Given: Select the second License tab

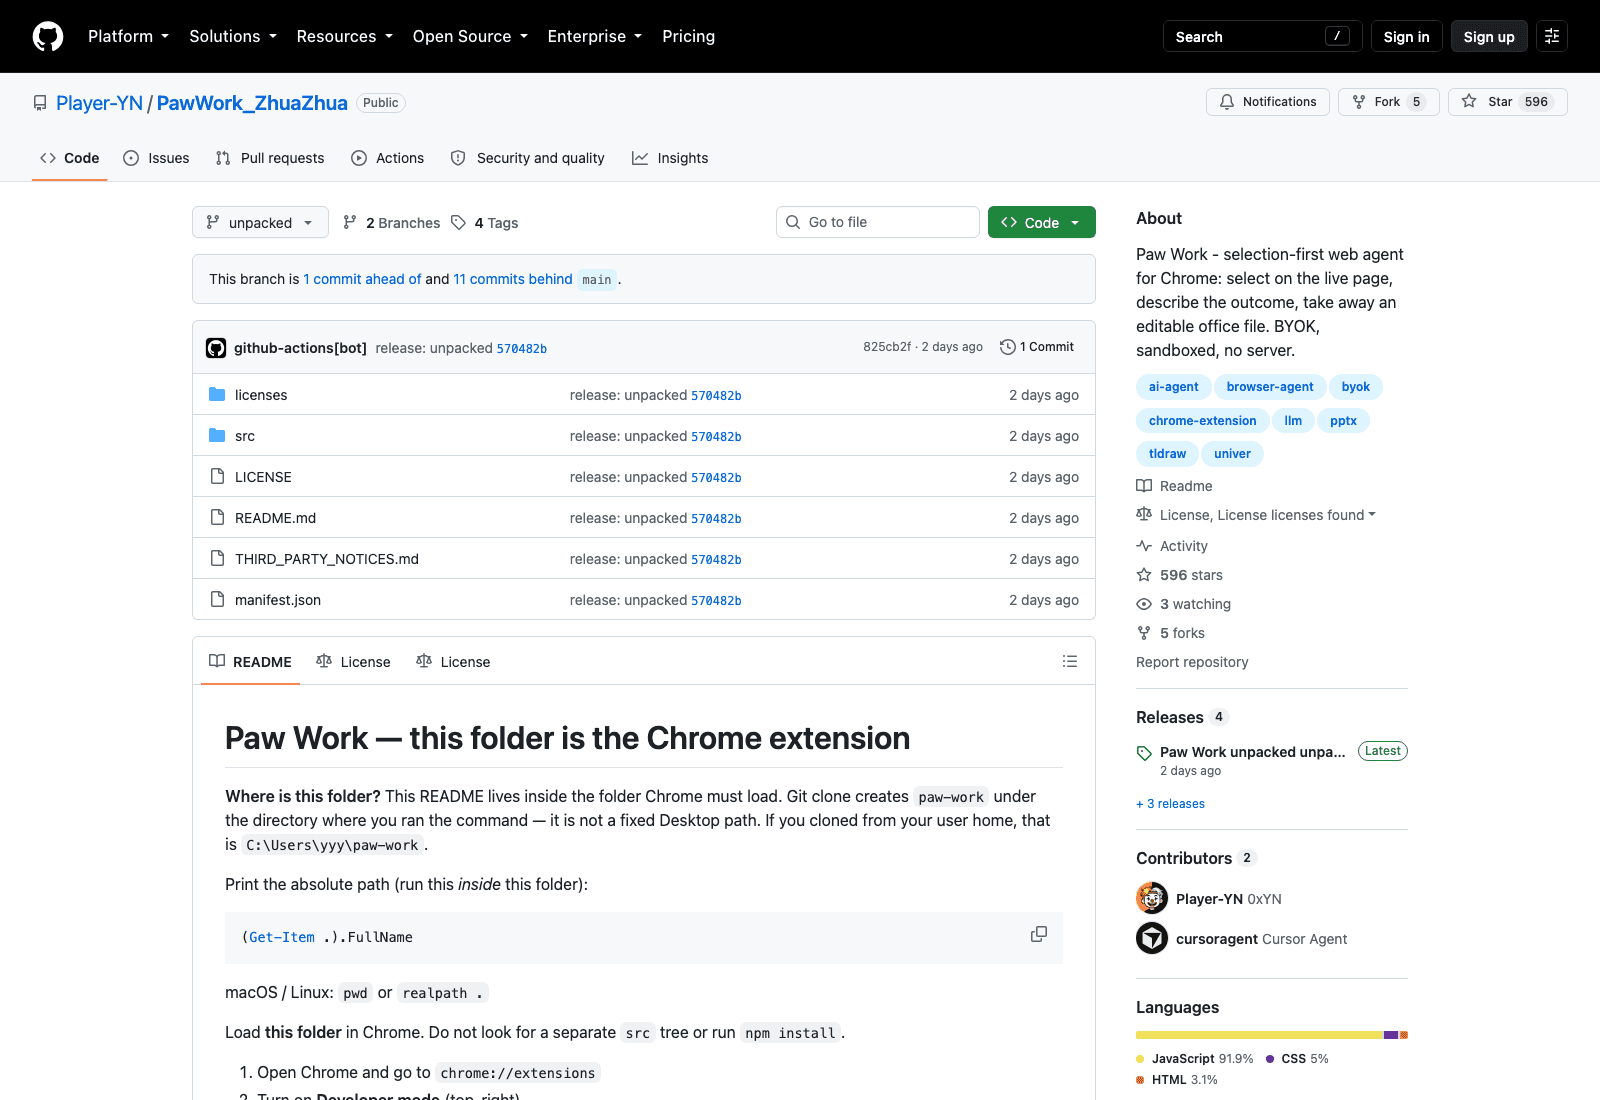Looking at the screenshot, I should (454, 661).
